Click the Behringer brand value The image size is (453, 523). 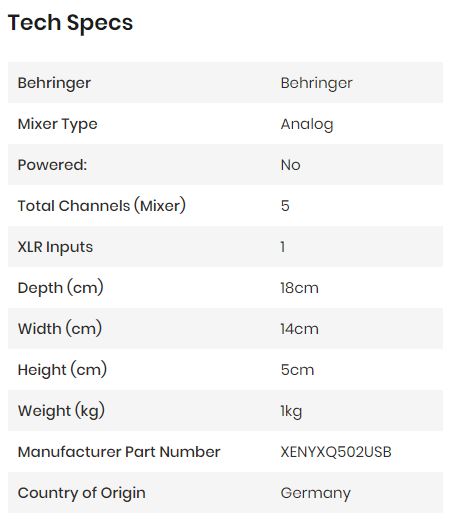pyautogui.click(x=316, y=83)
